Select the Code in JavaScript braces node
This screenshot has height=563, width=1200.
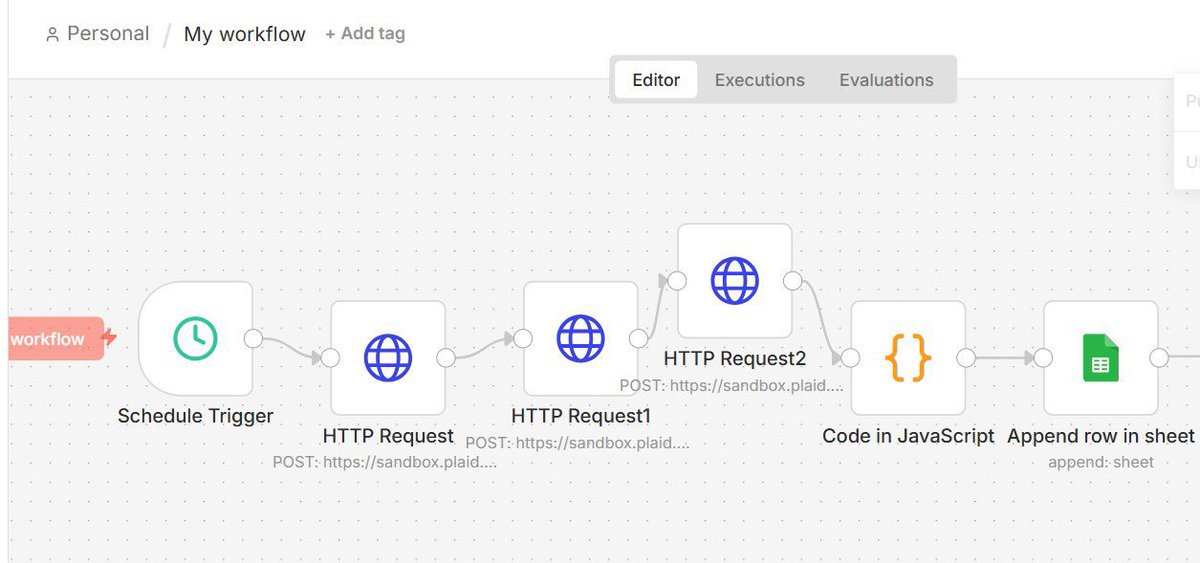tap(908, 357)
